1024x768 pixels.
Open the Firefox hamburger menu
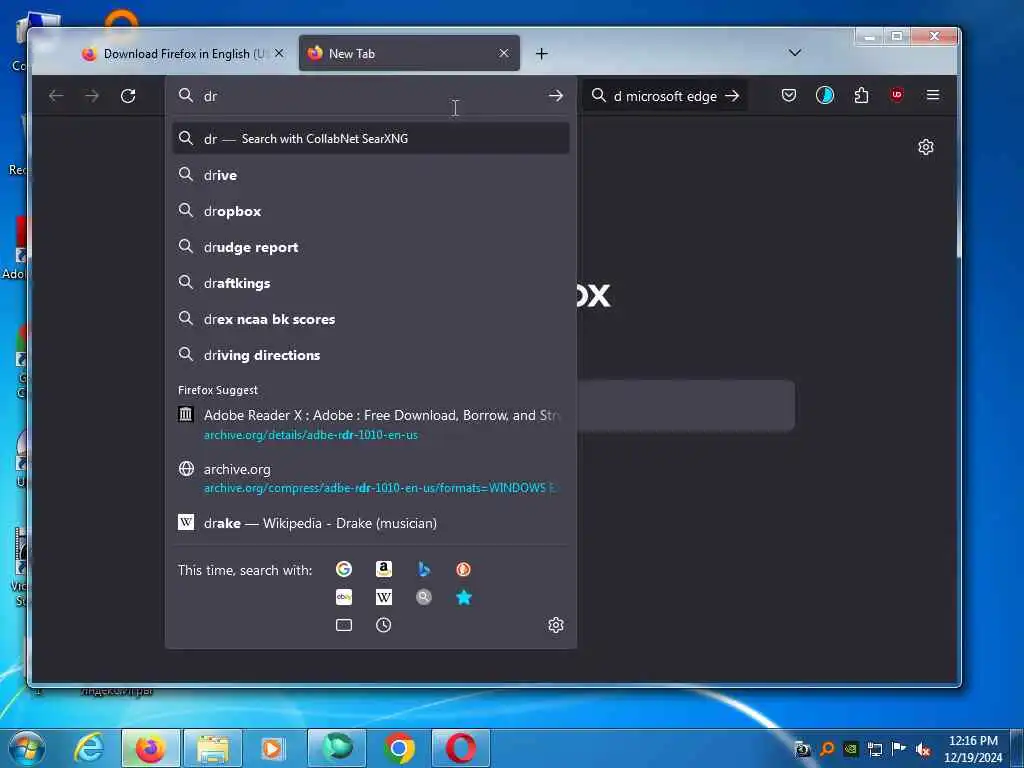[933, 95]
